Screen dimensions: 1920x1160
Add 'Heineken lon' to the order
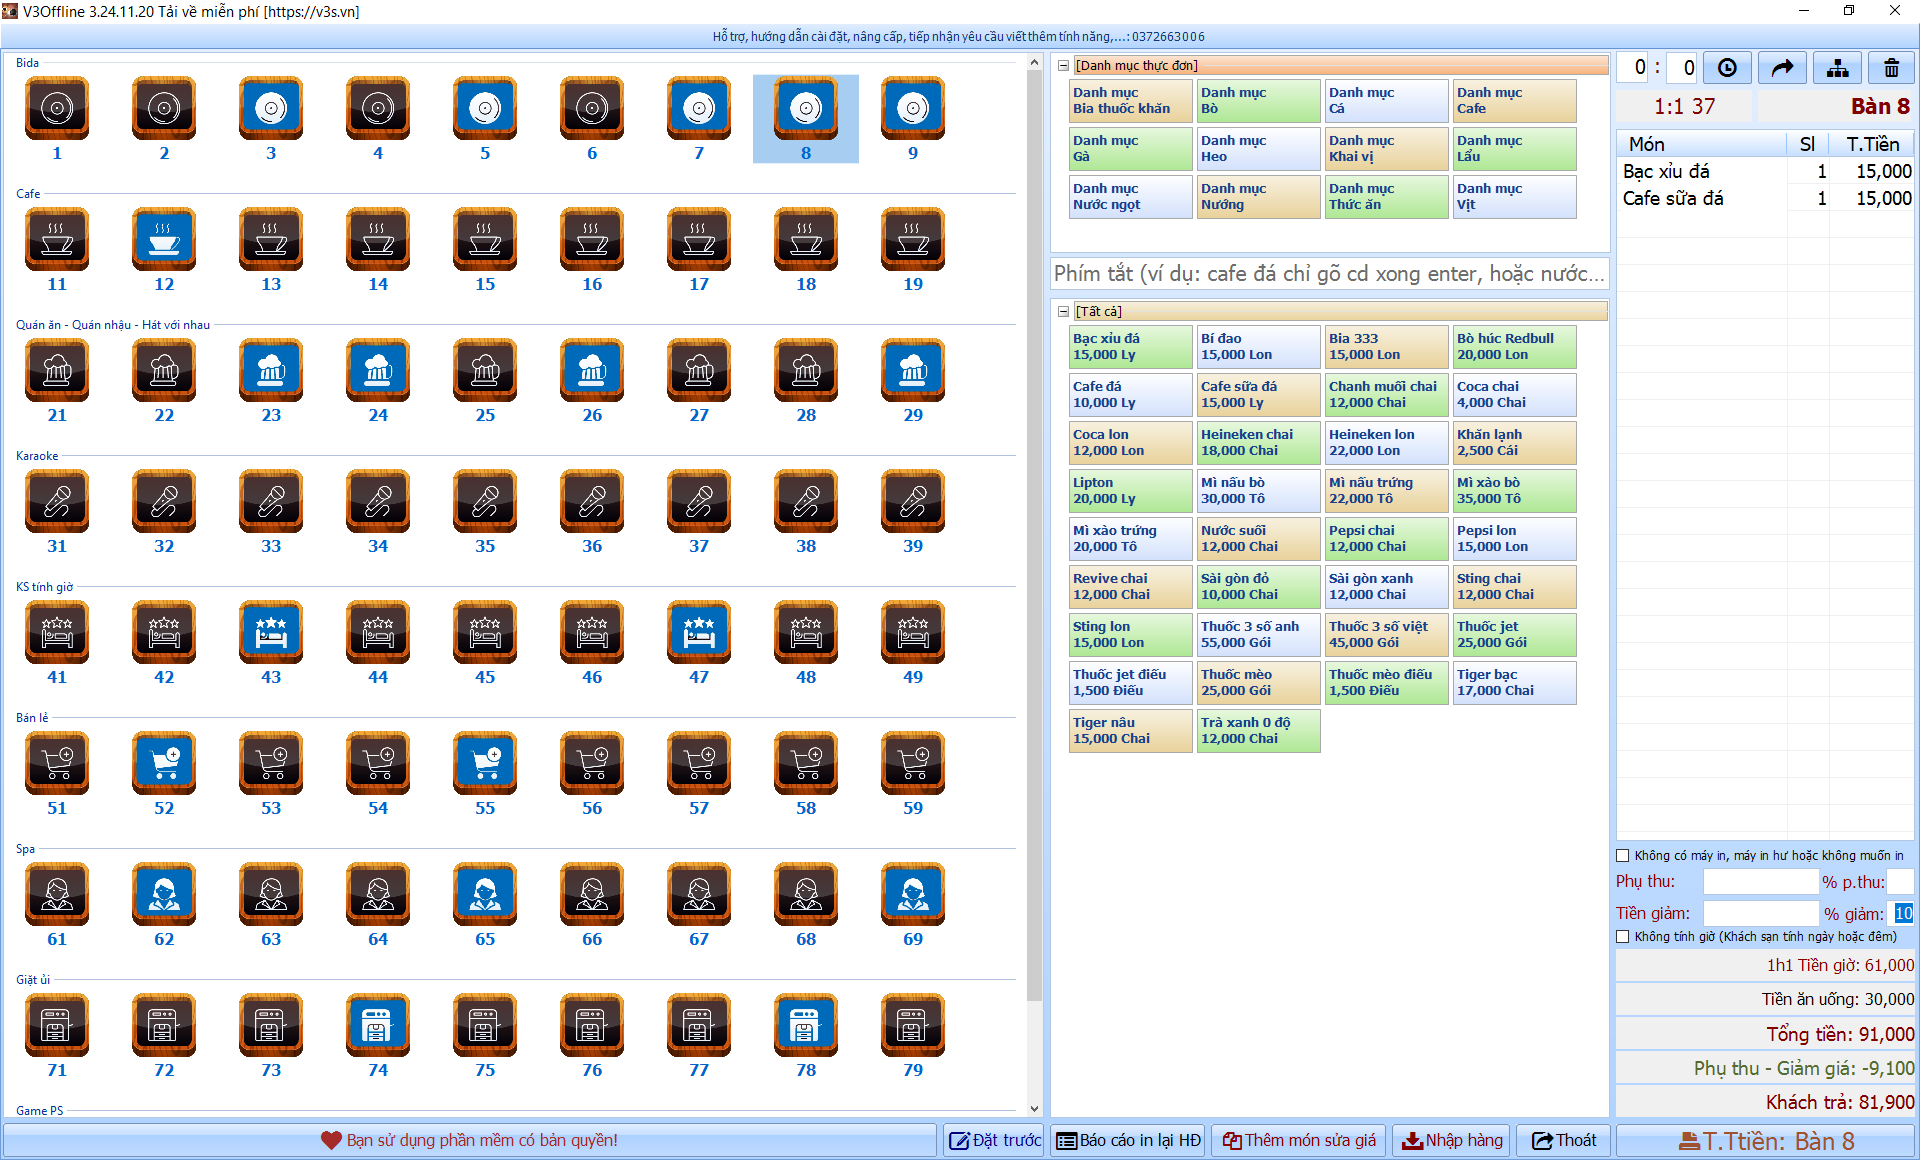(1385, 443)
